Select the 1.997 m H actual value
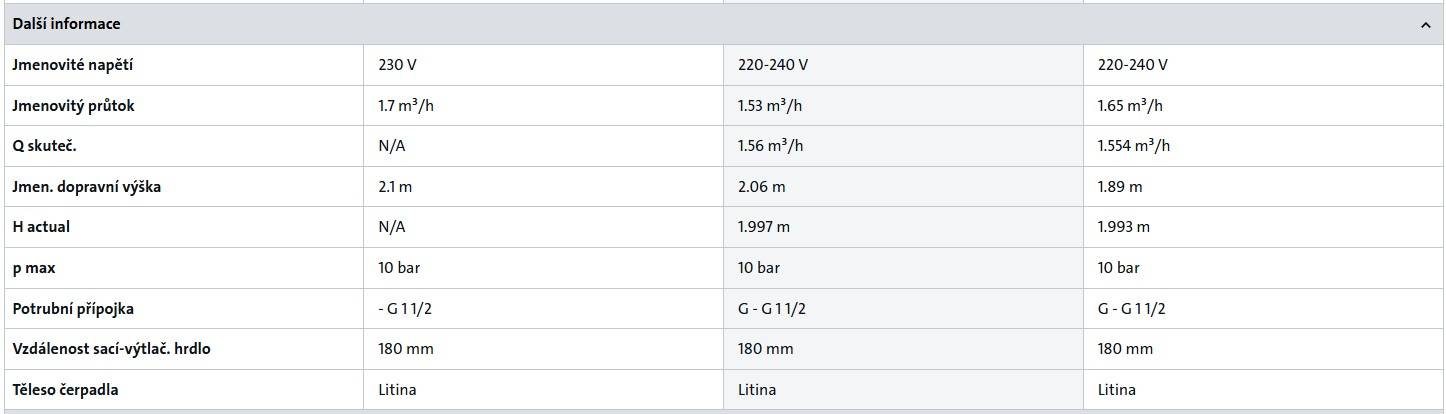Image resolution: width=1446 pixels, height=414 pixels. 763,227
